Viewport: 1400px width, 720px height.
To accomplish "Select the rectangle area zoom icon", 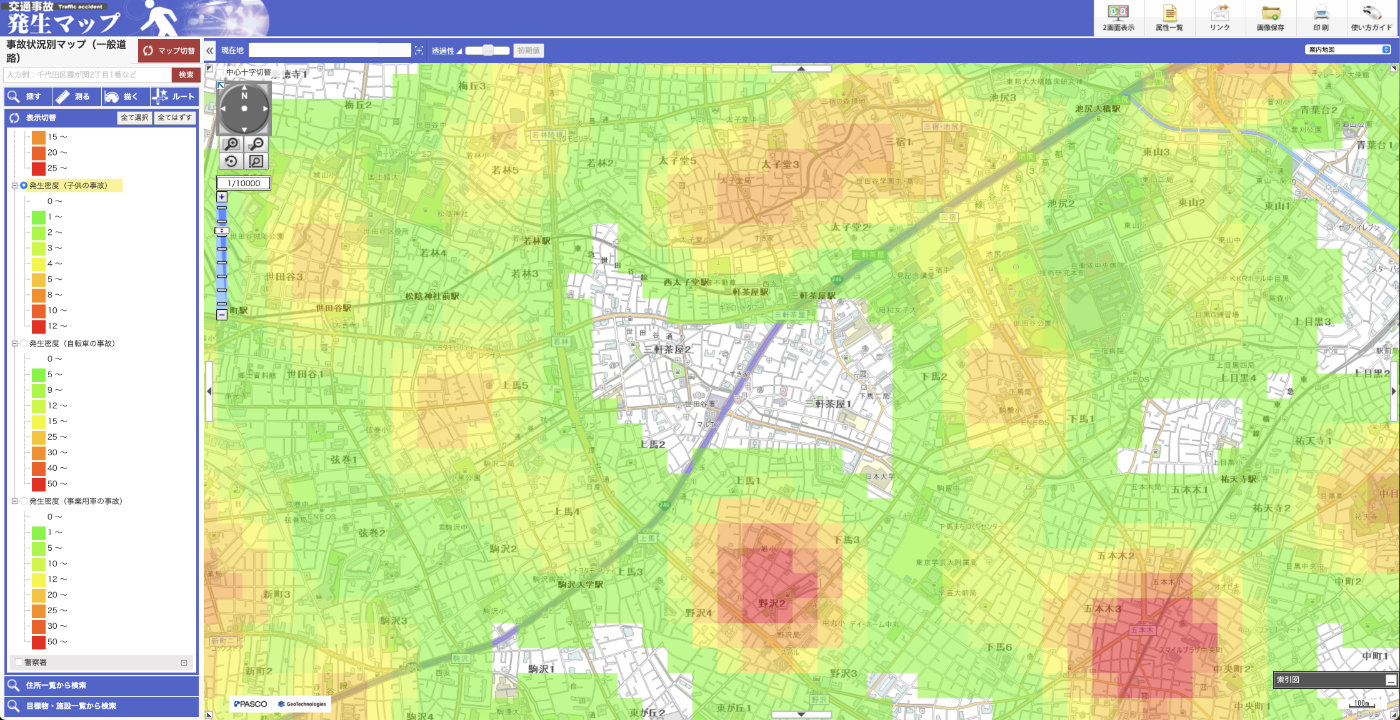I will (x=256, y=161).
